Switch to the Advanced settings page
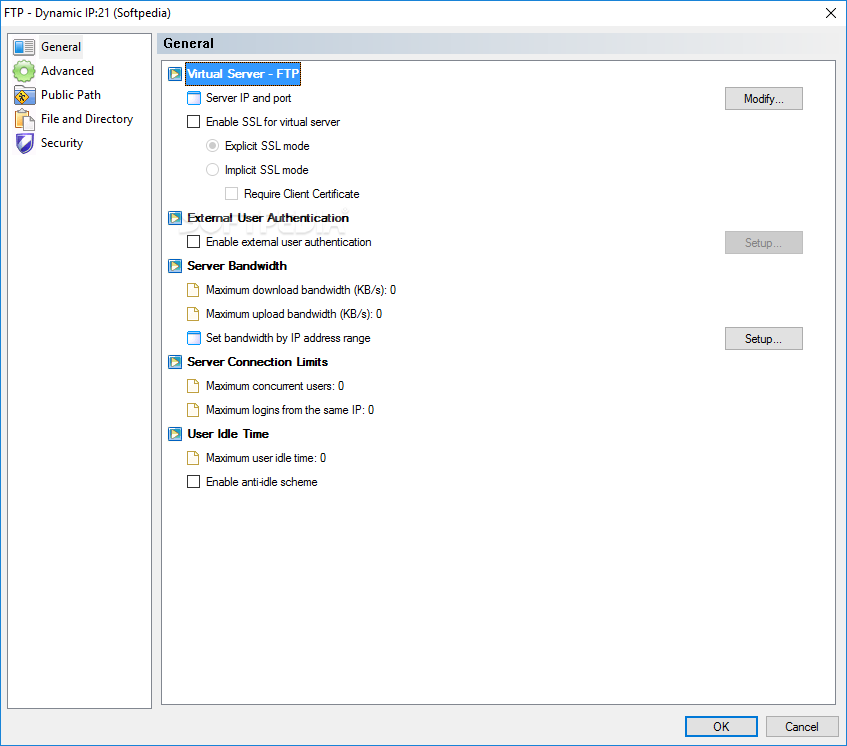 click(68, 71)
